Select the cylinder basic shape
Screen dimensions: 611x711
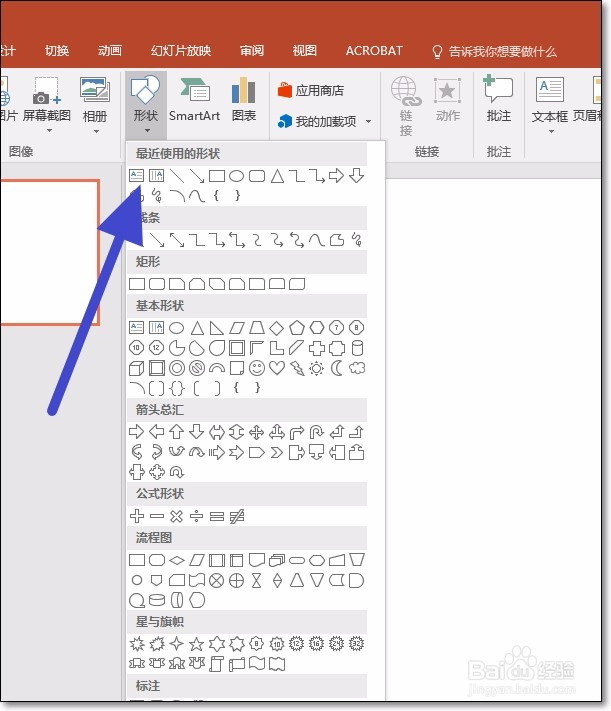pos(357,348)
